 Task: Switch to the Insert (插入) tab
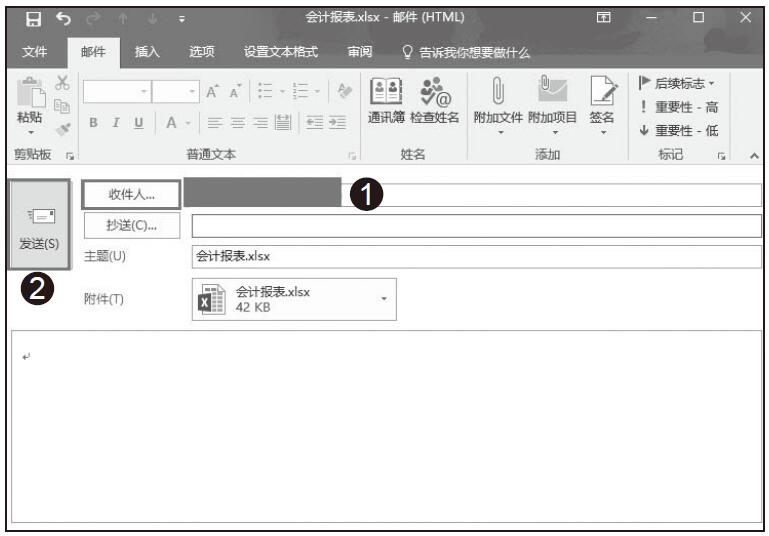[148, 52]
